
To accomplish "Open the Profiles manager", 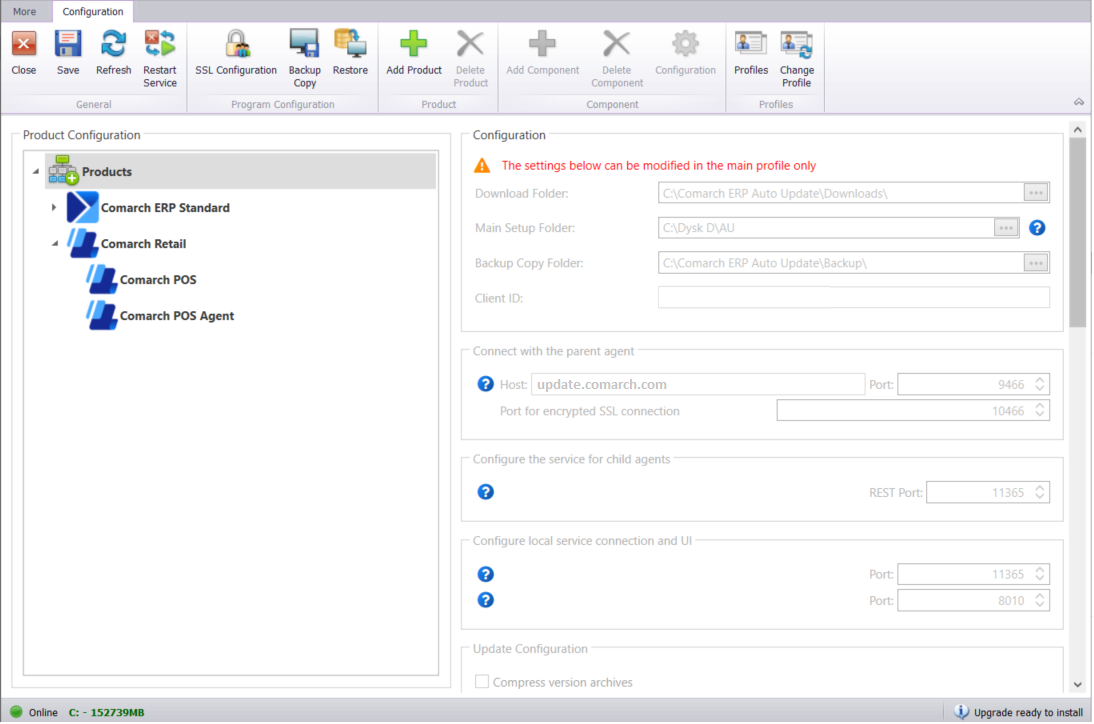I will (751, 45).
